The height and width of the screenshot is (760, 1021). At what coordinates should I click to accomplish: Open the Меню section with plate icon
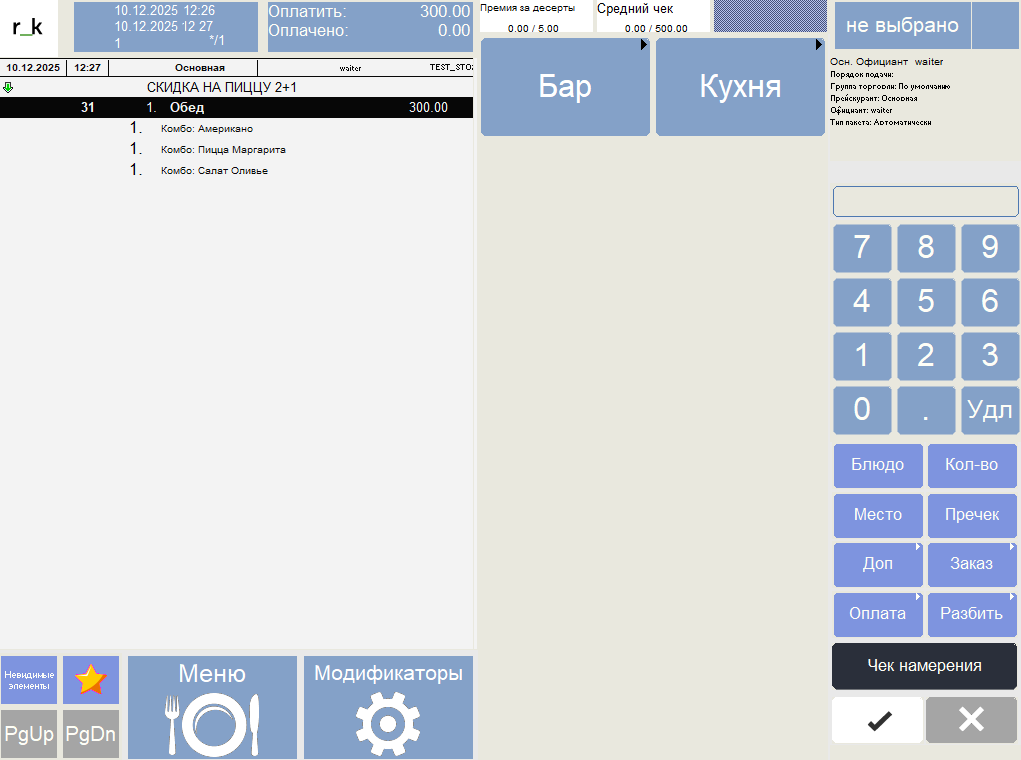[212, 707]
